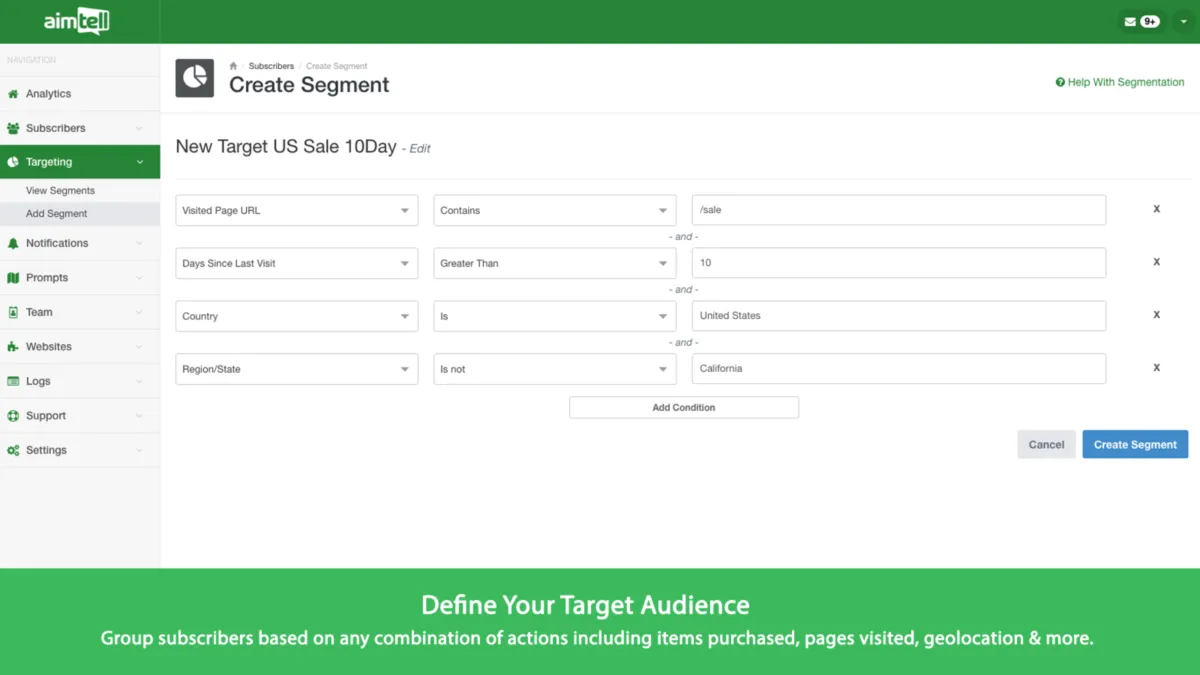Screen dimensions: 1200x675
Task: Cancel the segment creation
Action: point(1046,444)
